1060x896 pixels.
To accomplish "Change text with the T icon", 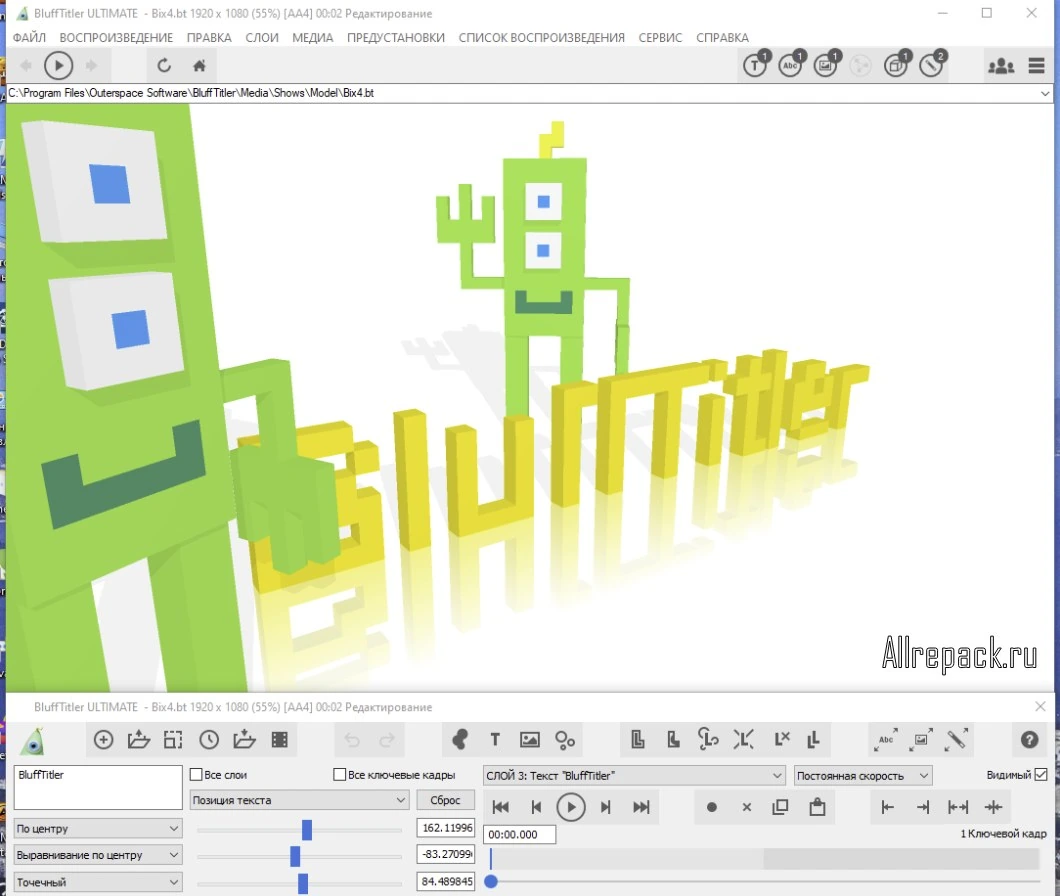I will pos(495,740).
